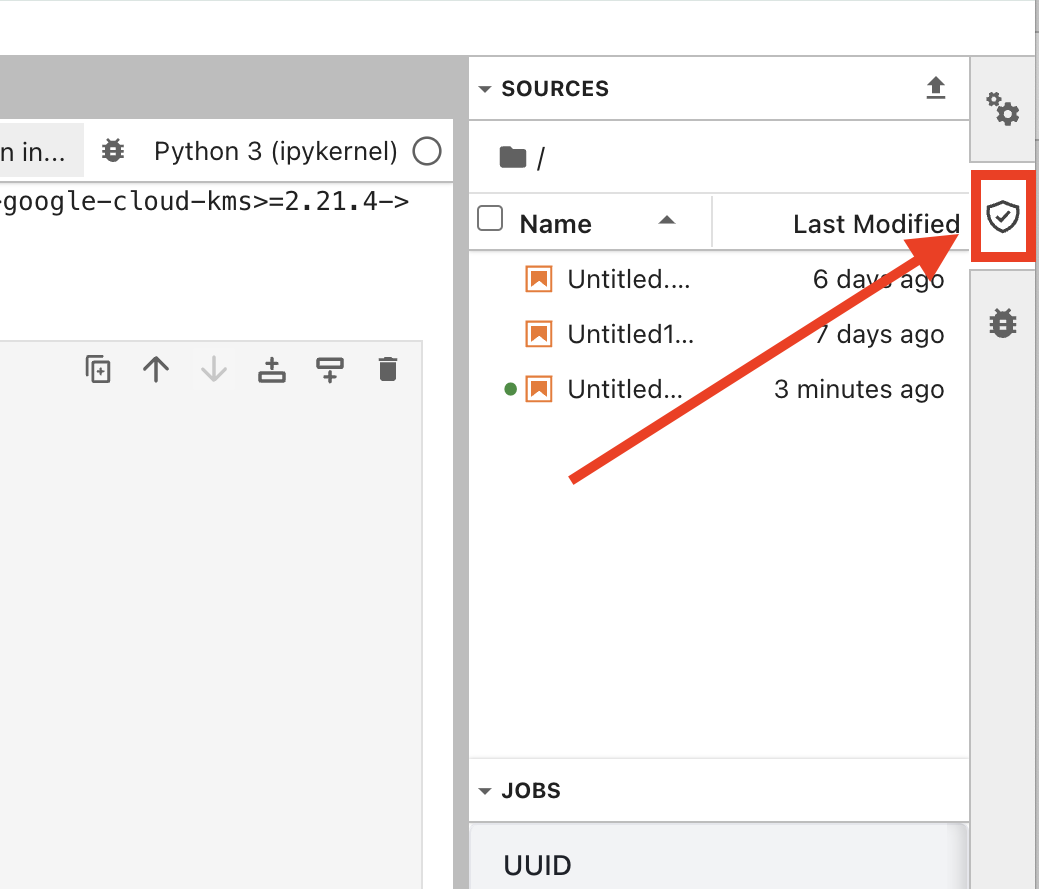Collapse the SOURCES section

pyautogui.click(x=485, y=89)
